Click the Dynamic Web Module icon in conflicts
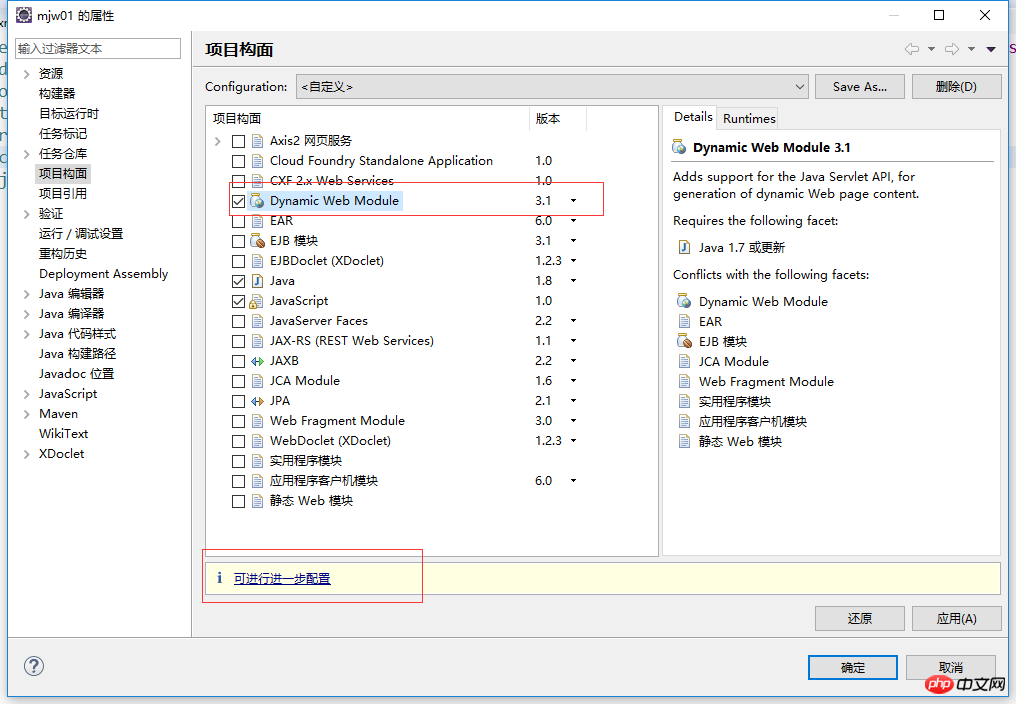Viewport: 1016px width, 704px height. (x=684, y=301)
